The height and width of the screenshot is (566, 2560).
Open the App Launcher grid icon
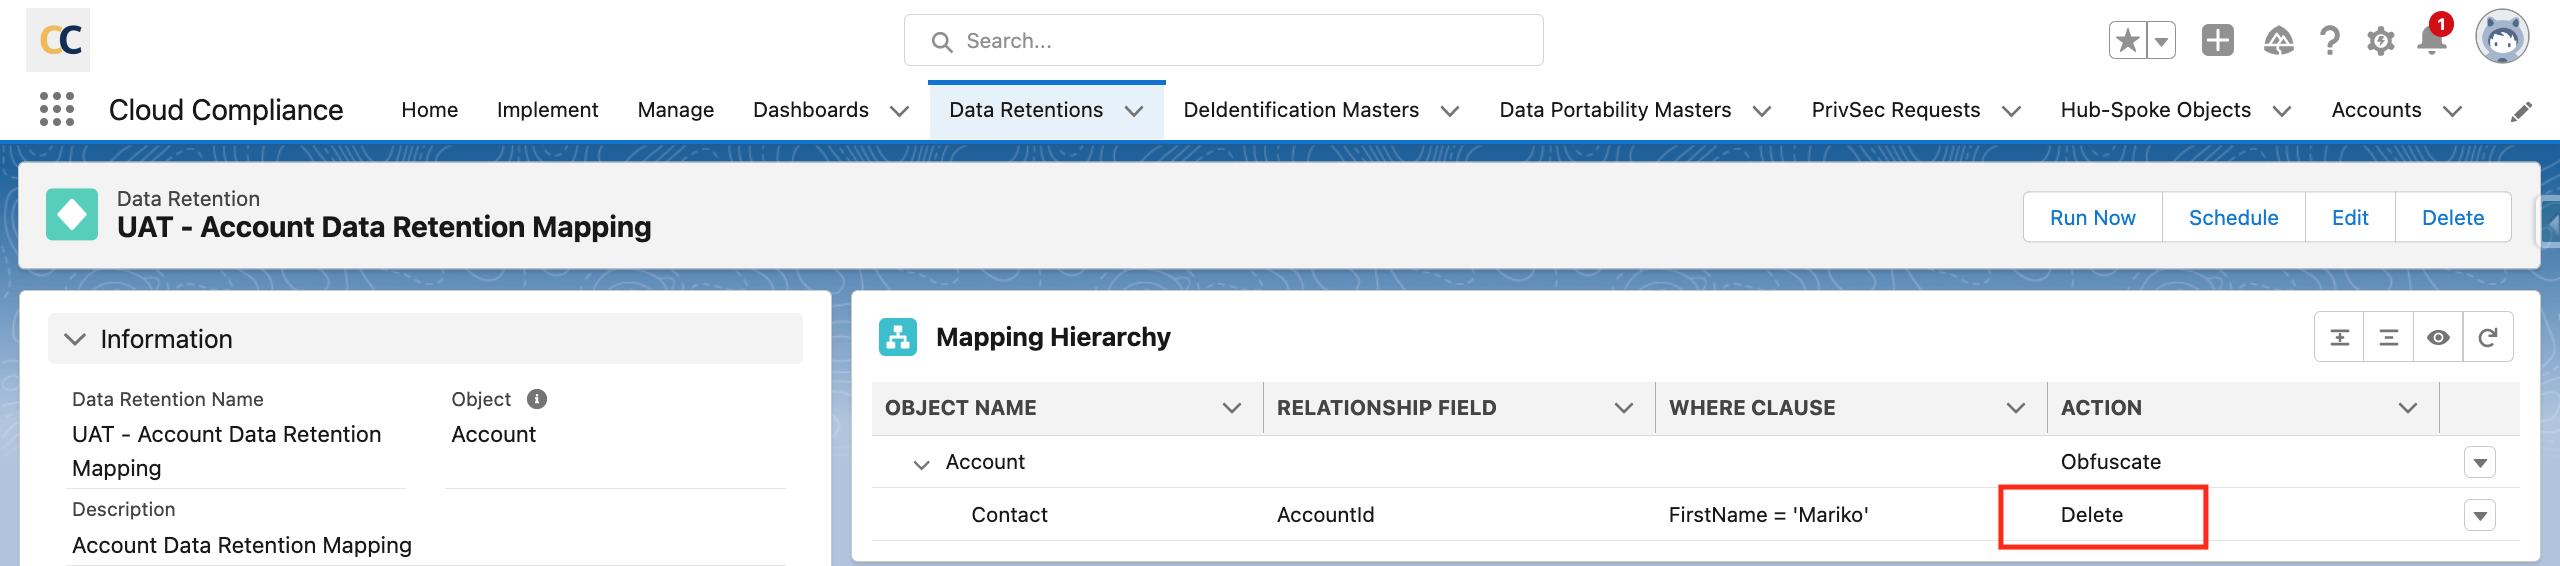pos(57,109)
